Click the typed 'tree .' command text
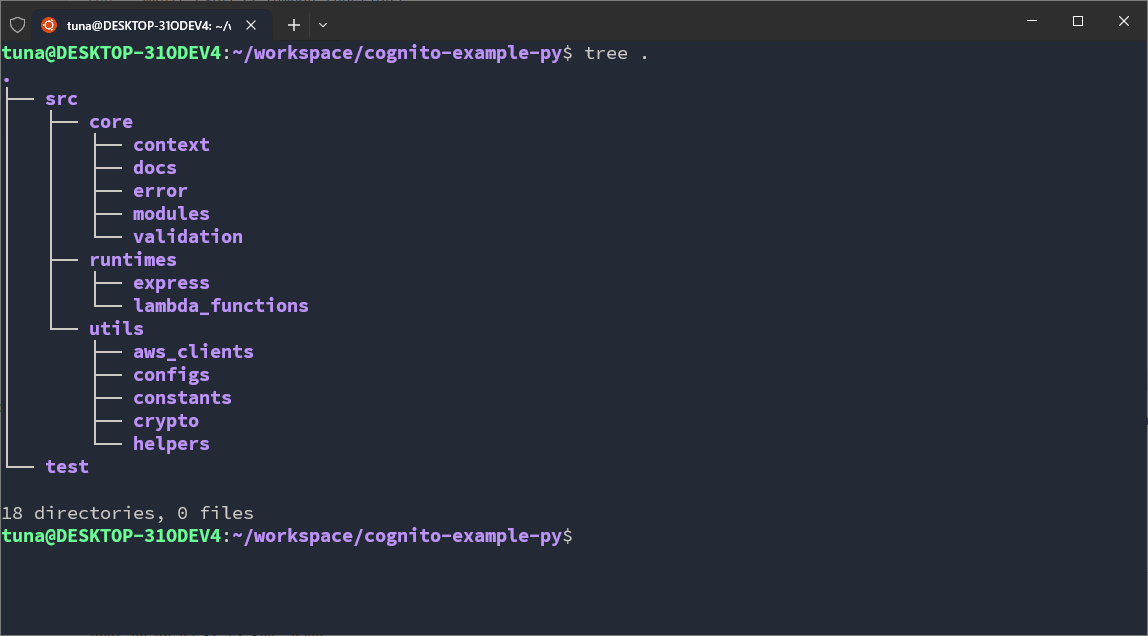Screen dimensions: 1148x636 click(x=616, y=53)
